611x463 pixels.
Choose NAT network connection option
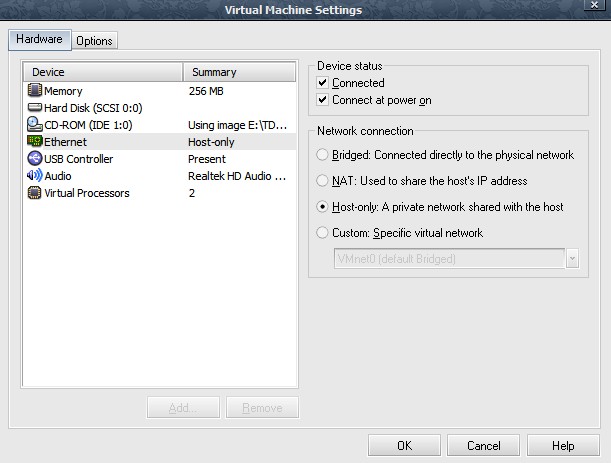click(322, 181)
